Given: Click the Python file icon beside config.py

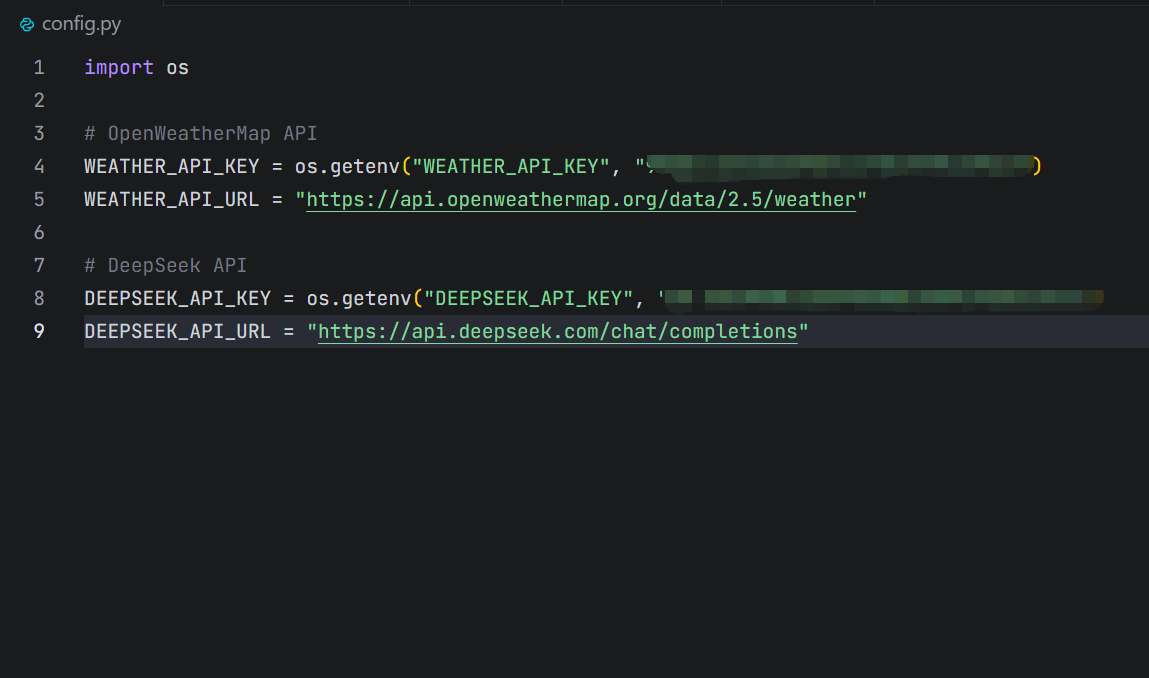Looking at the screenshot, I should tap(27, 25).
